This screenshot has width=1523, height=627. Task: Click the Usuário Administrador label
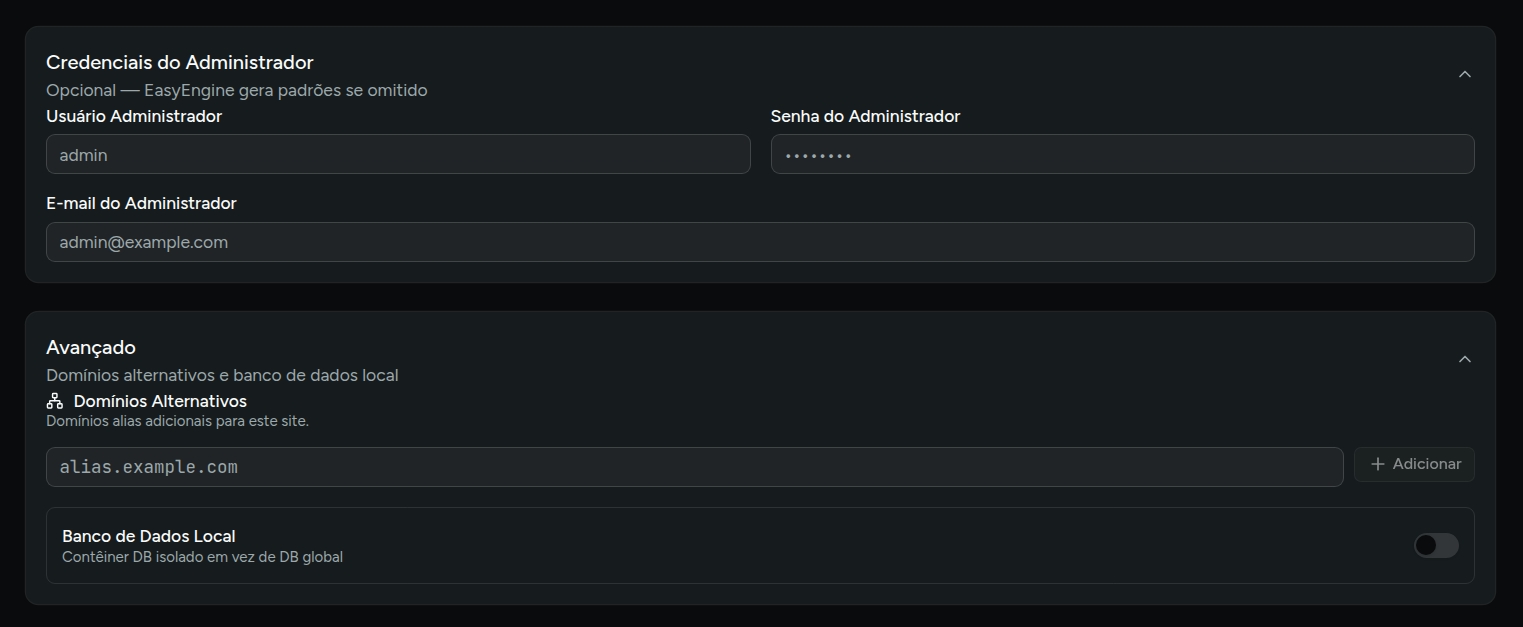(x=134, y=116)
